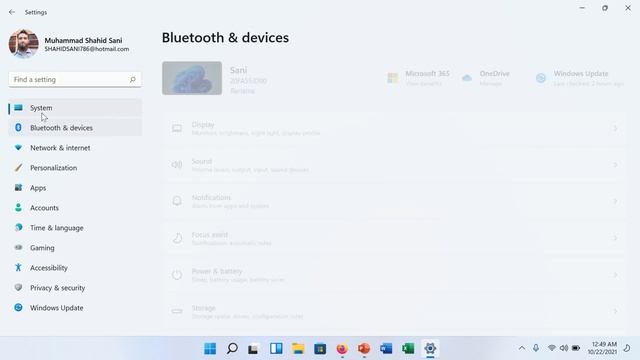Viewport: 640px width, 360px height.
Task: Open Privacy & security settings
Action: click(x=75, y=288)
